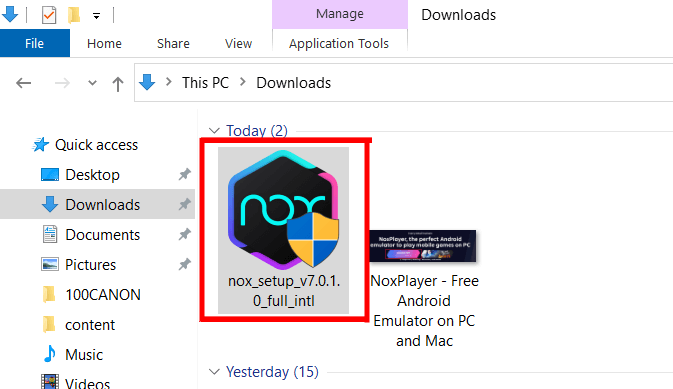Open the 100CANON folder in sidebar

pyautogui.click(x=103, y=295)
